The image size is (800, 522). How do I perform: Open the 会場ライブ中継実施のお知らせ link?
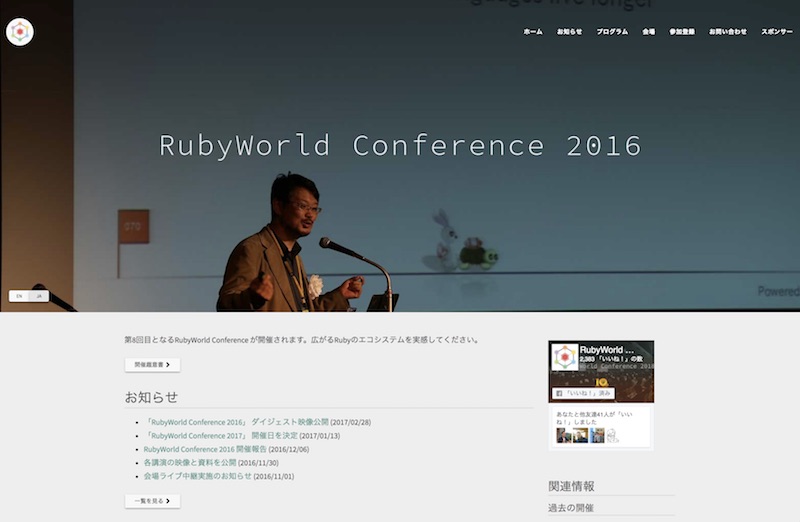tap(197, 476)
